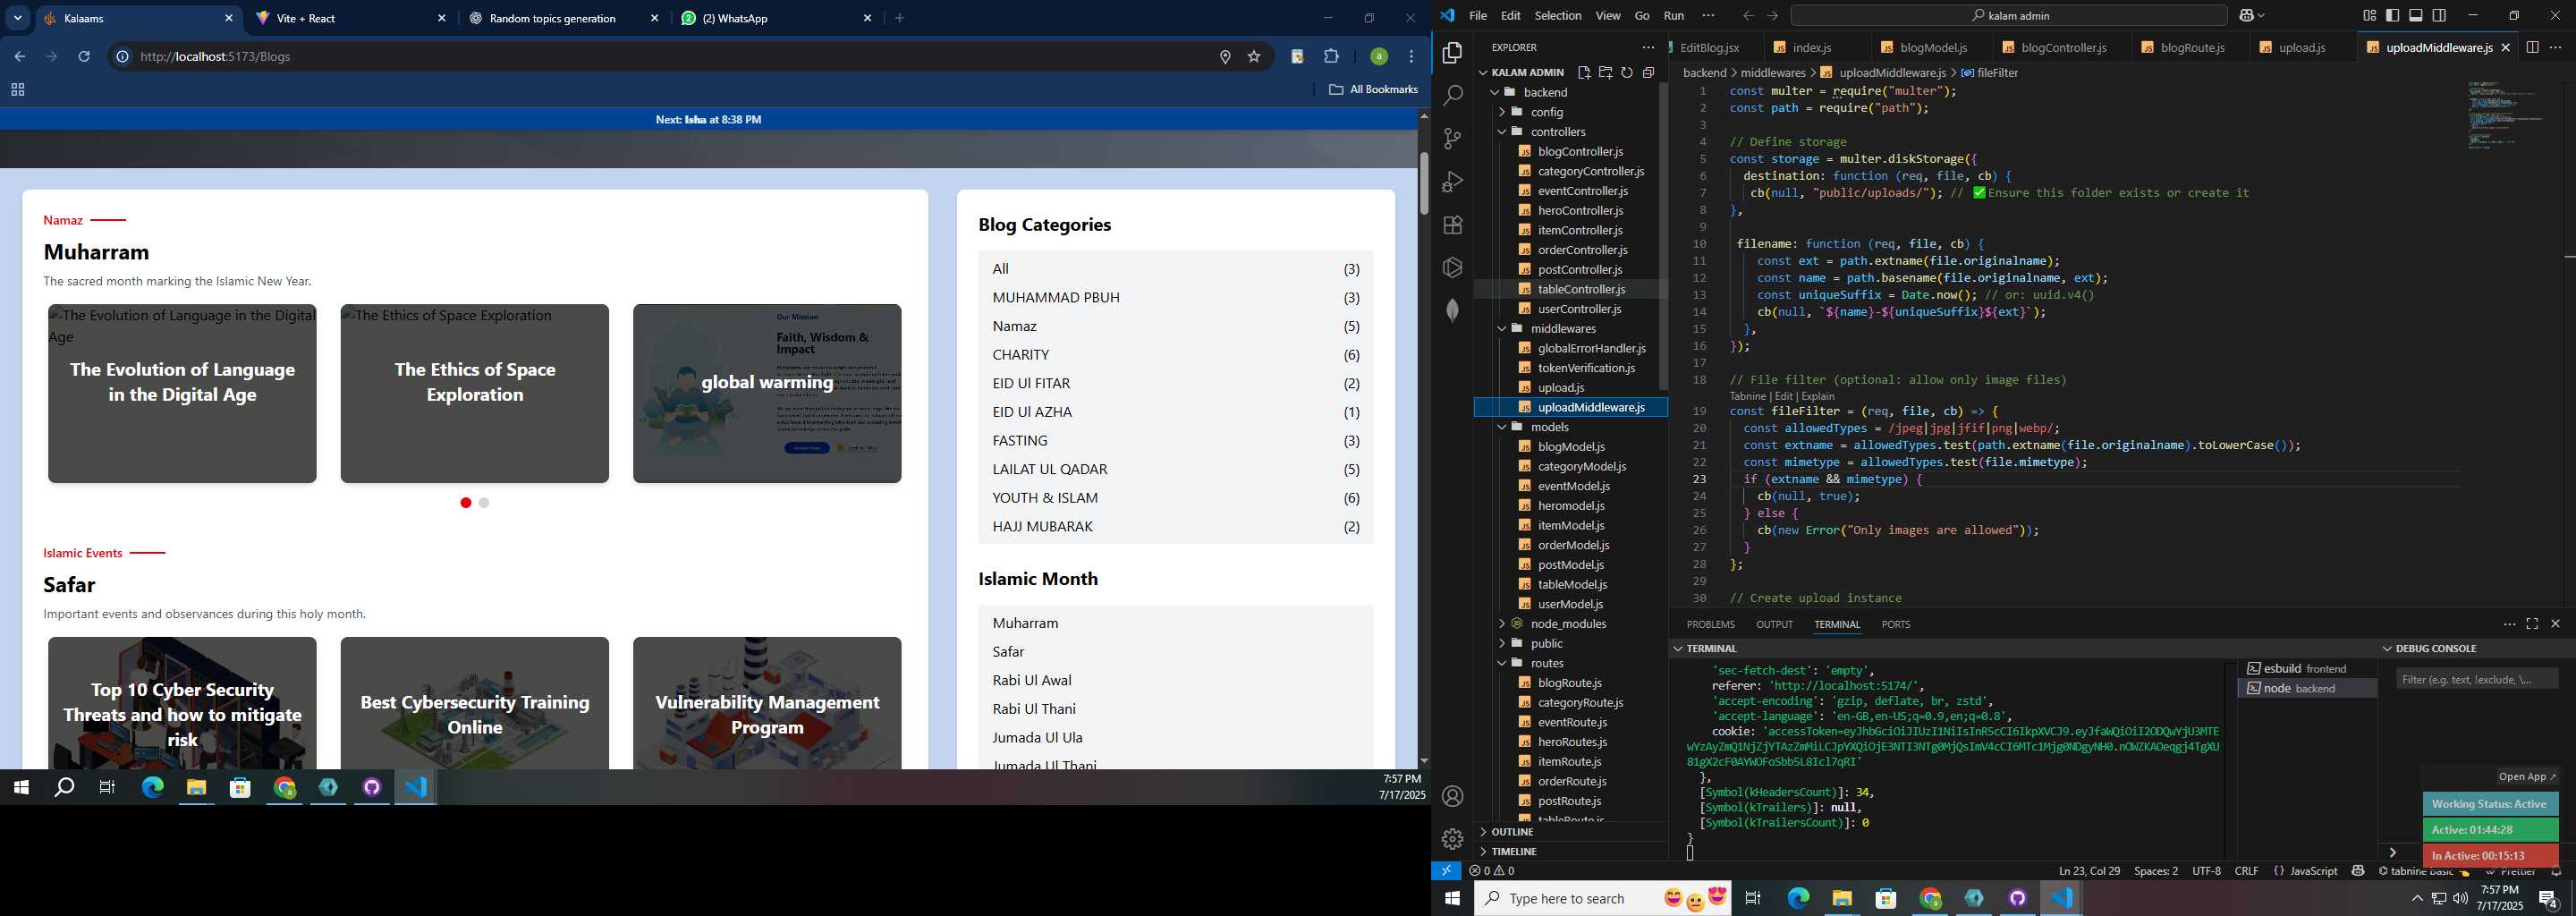Open the MongoDB leaf icon in activity bar
Viewport: 2576px width, 916px height.
point(1452,310)
